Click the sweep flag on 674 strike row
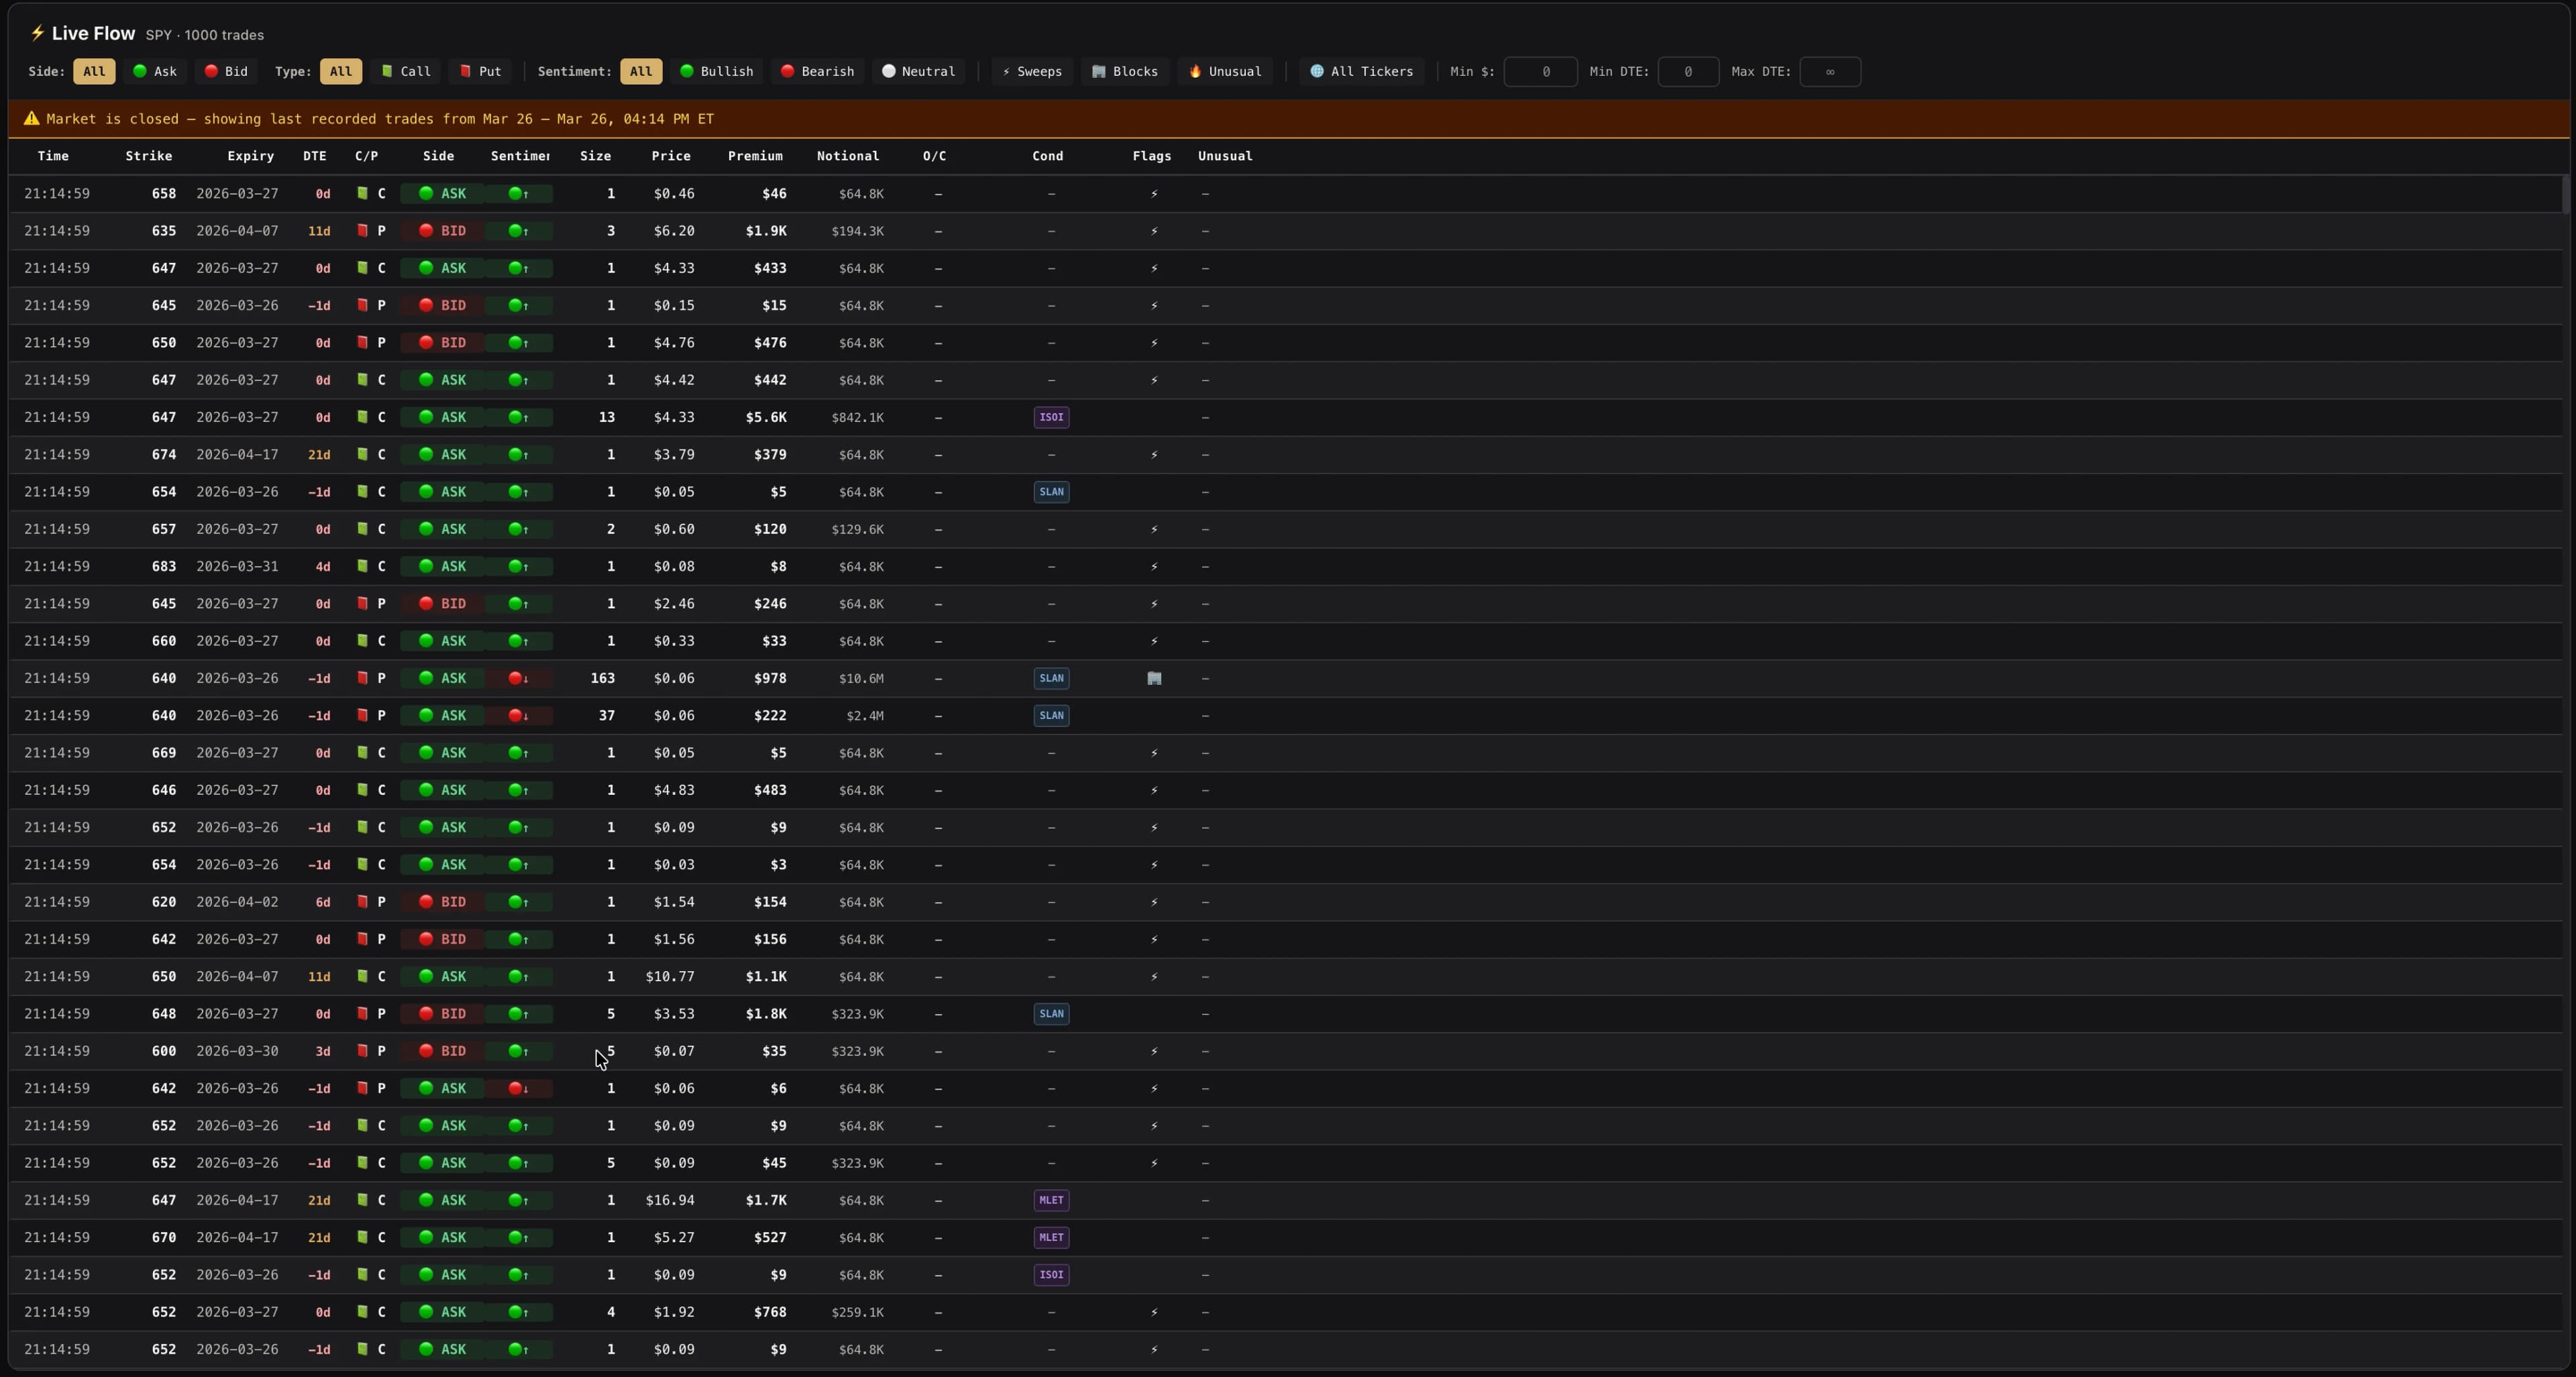Viewport: 2576px width, 1377px height. 1154,455
